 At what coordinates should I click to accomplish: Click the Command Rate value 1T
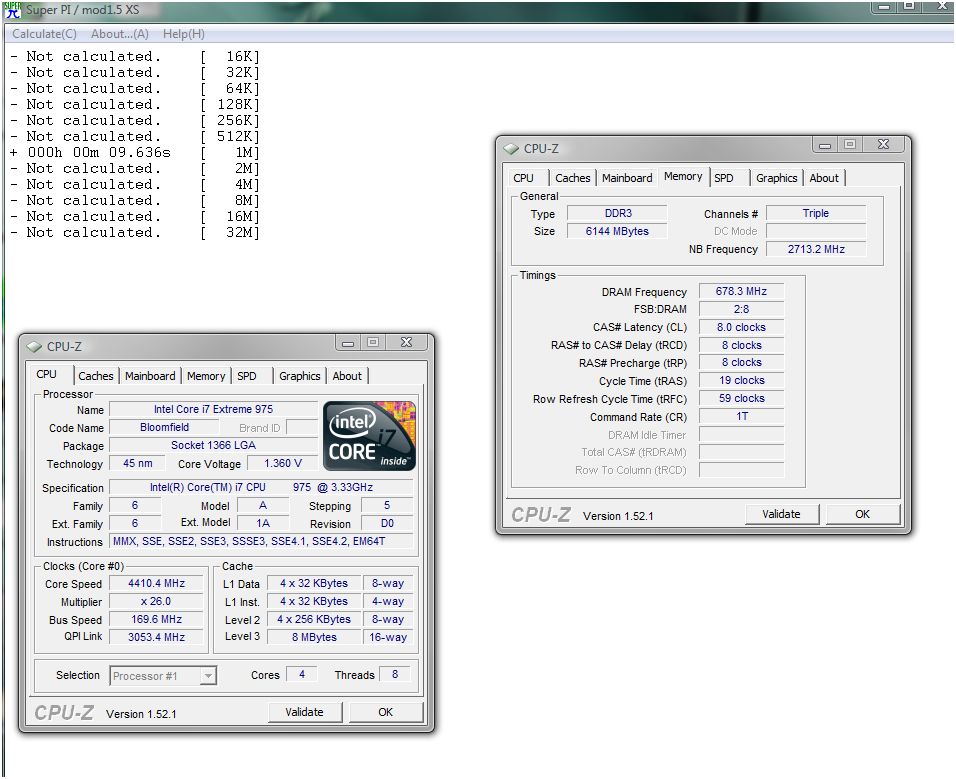pyautogui.click(x=741, y=416)
